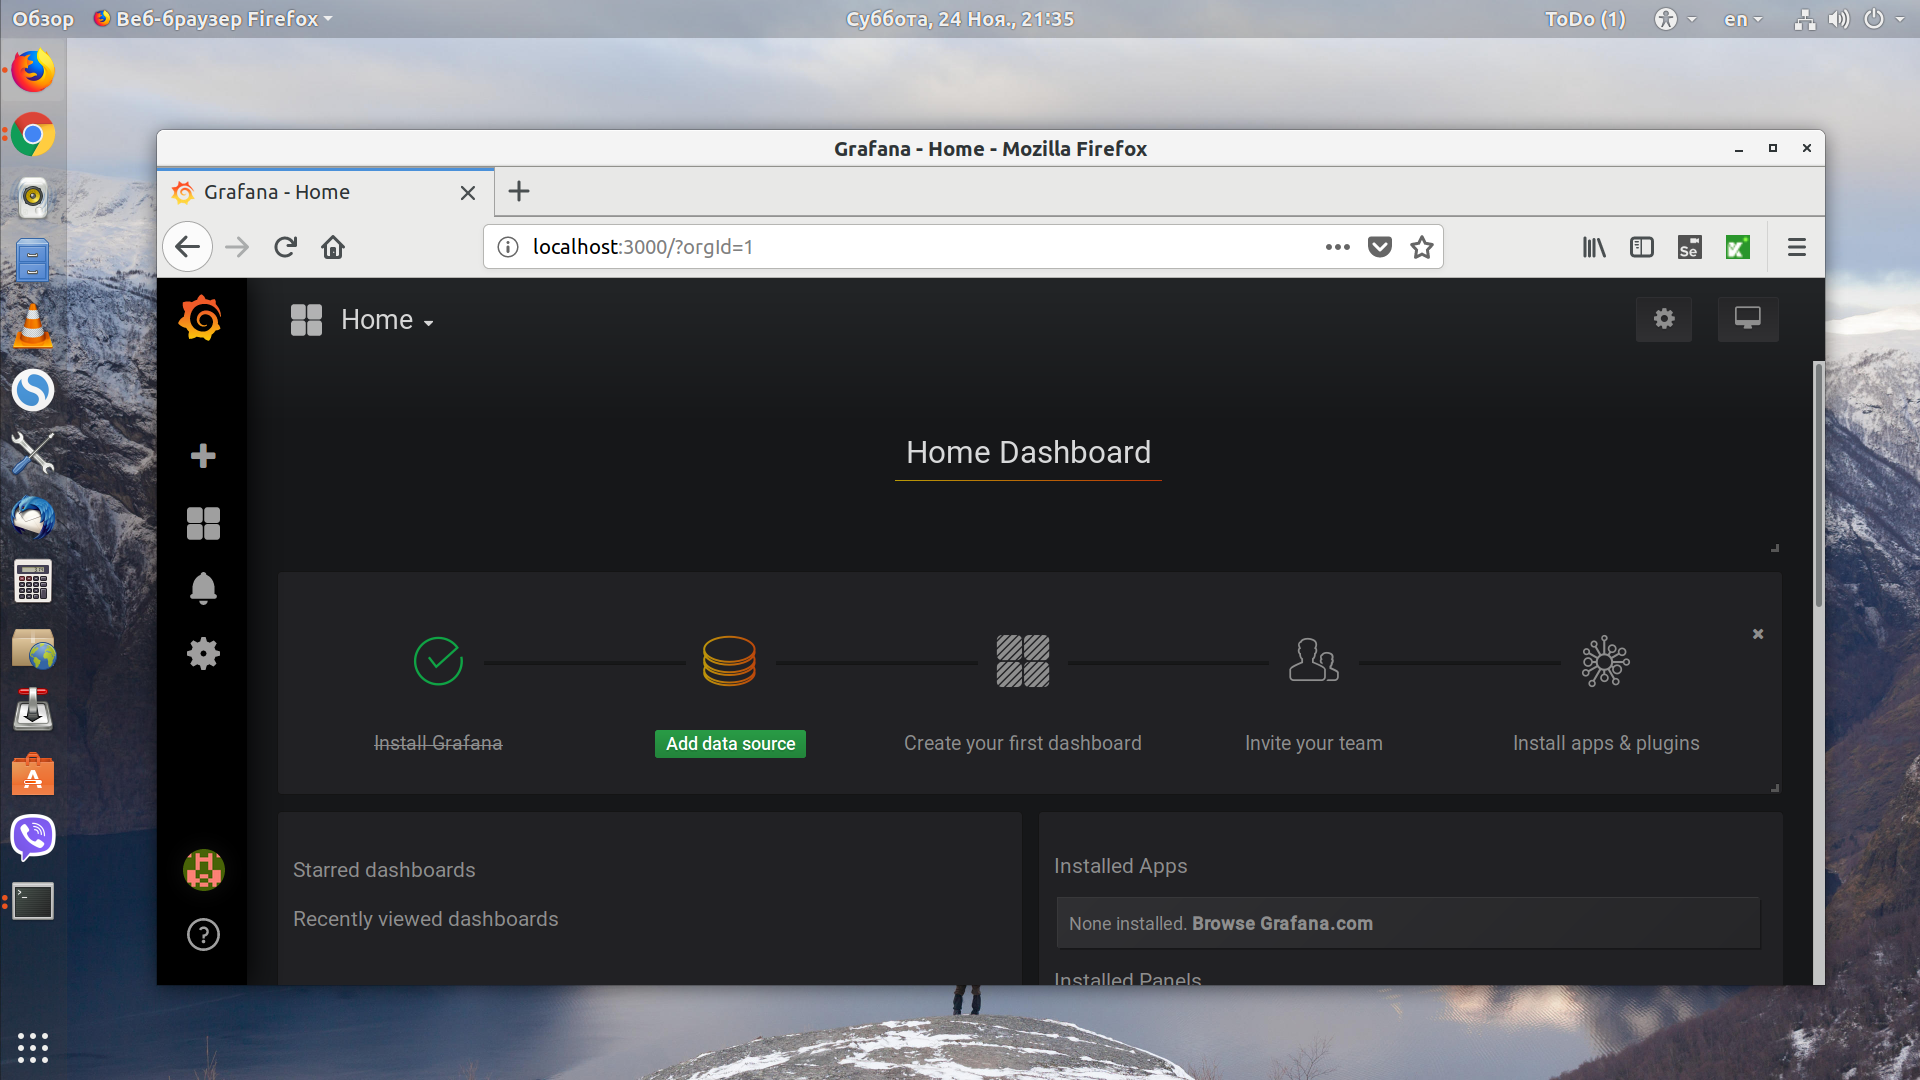Open the en keyboard layout menu
This screenshot has width=1920, height=1080.
click(1743, 19)
